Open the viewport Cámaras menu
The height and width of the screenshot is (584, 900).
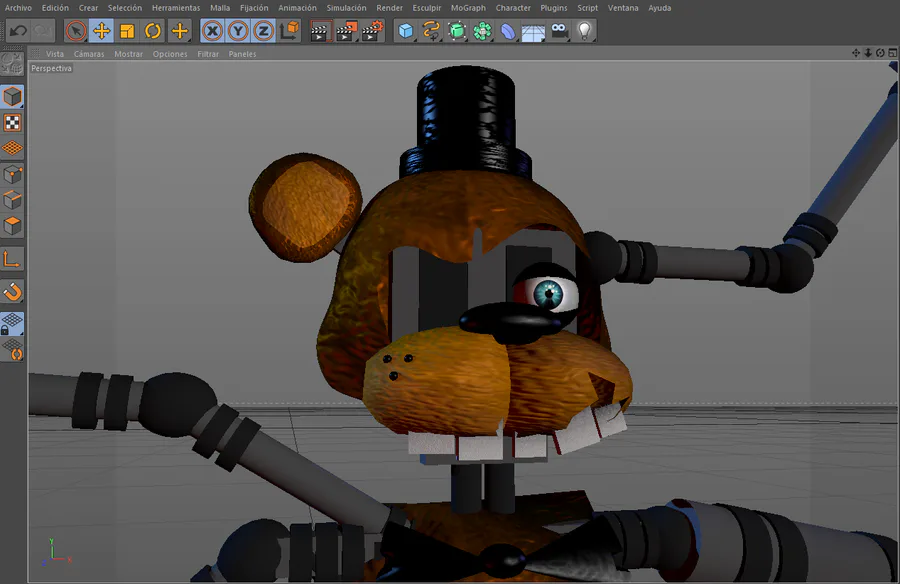pos(89,54)
